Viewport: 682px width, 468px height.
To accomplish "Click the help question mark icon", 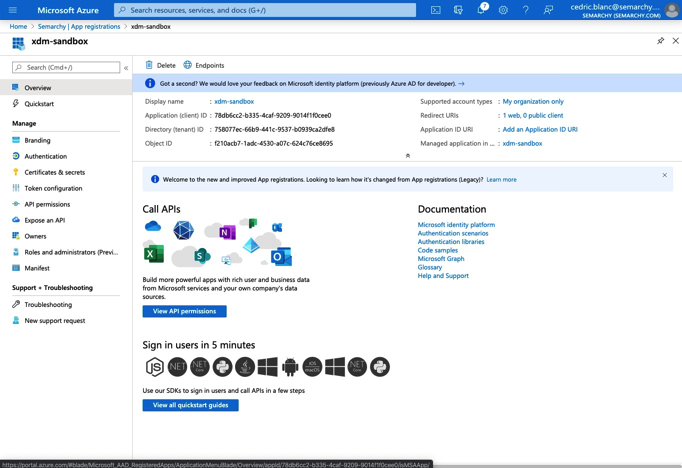I will tap(526, 10).
